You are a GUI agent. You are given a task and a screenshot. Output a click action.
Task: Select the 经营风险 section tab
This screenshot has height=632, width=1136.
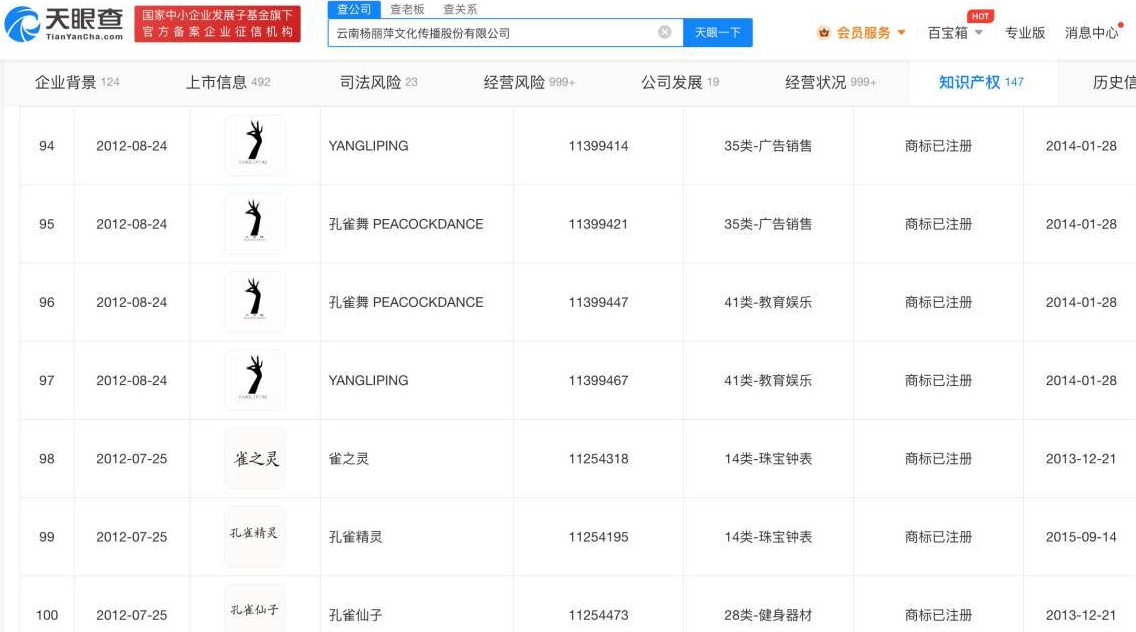tap(528, 82)
